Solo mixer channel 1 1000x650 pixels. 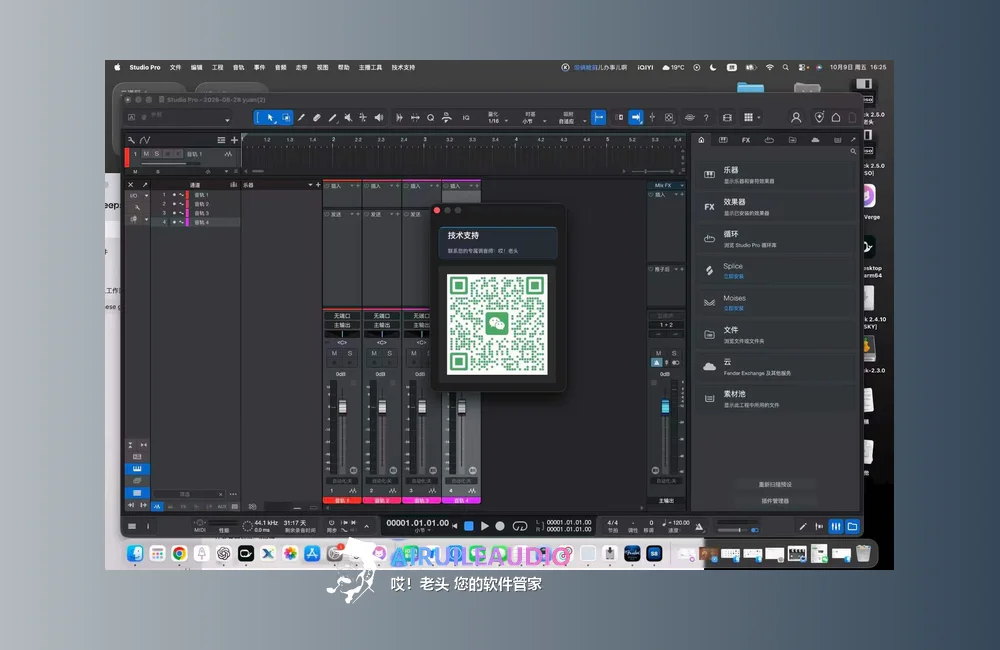point(349,353)
